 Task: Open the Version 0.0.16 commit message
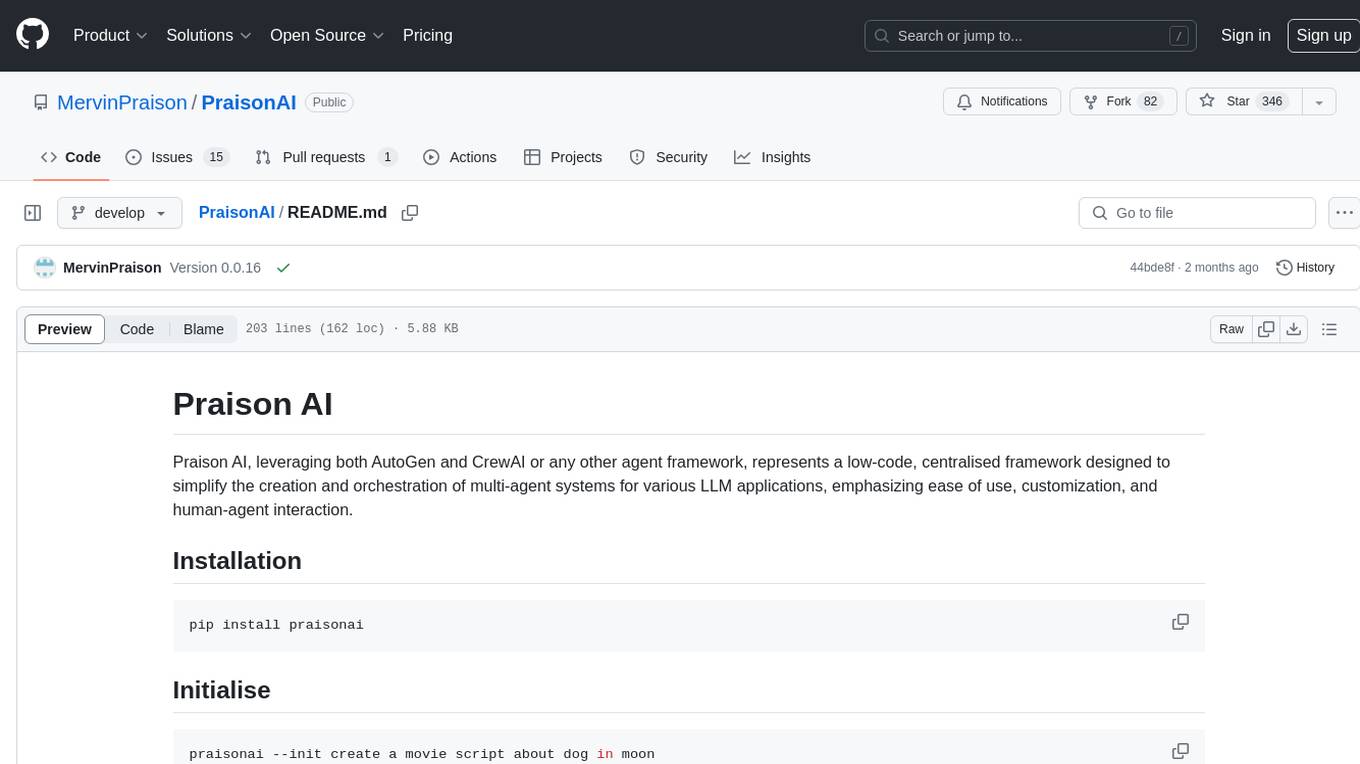tap(215, 268)
